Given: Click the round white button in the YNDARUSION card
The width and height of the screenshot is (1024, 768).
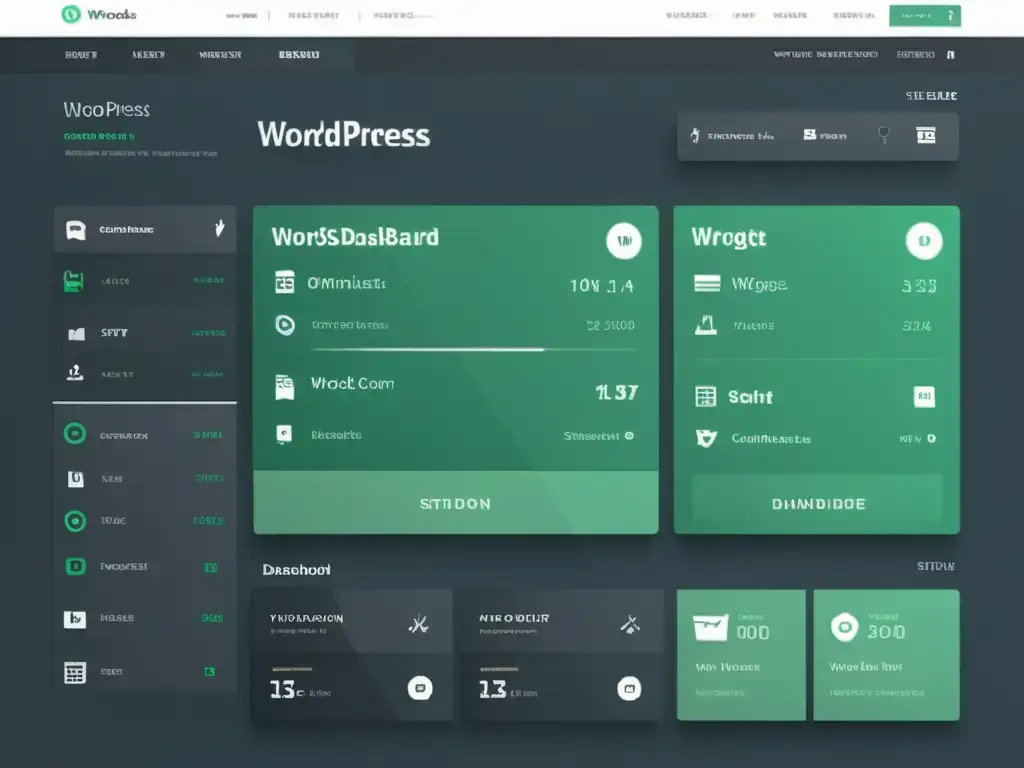Looking at the screenshot, I should click(x=420, y=688).
